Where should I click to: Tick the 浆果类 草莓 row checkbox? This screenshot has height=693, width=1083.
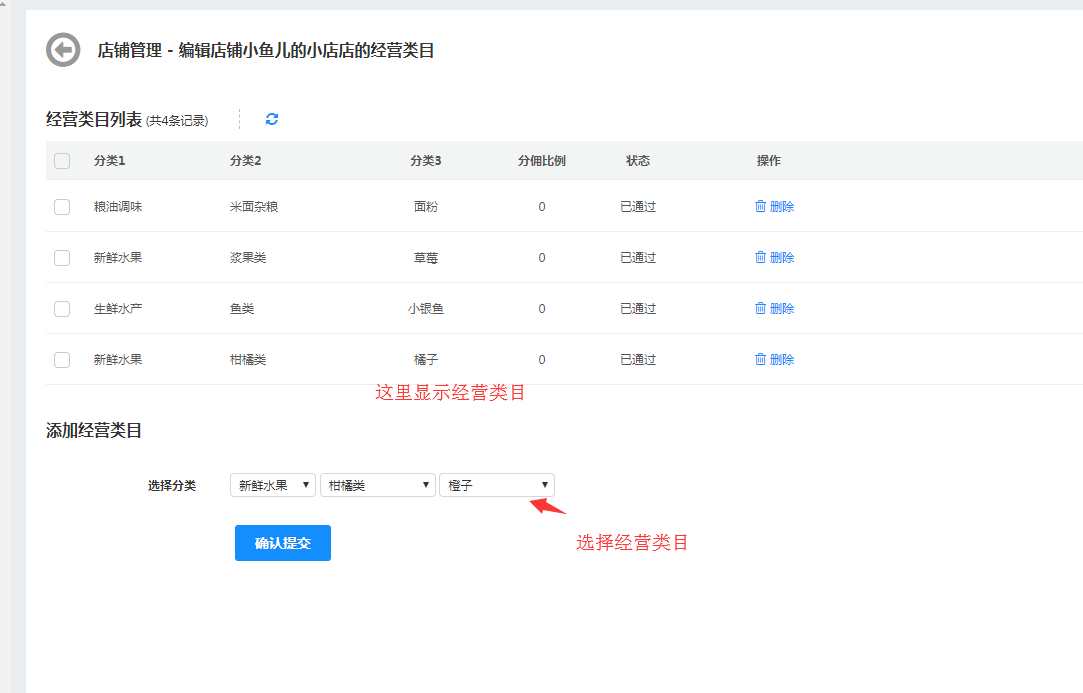(x=62, y=258)
